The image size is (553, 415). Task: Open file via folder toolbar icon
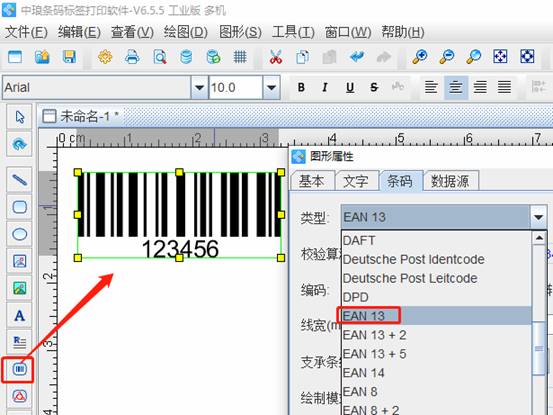tap(42, 57)
